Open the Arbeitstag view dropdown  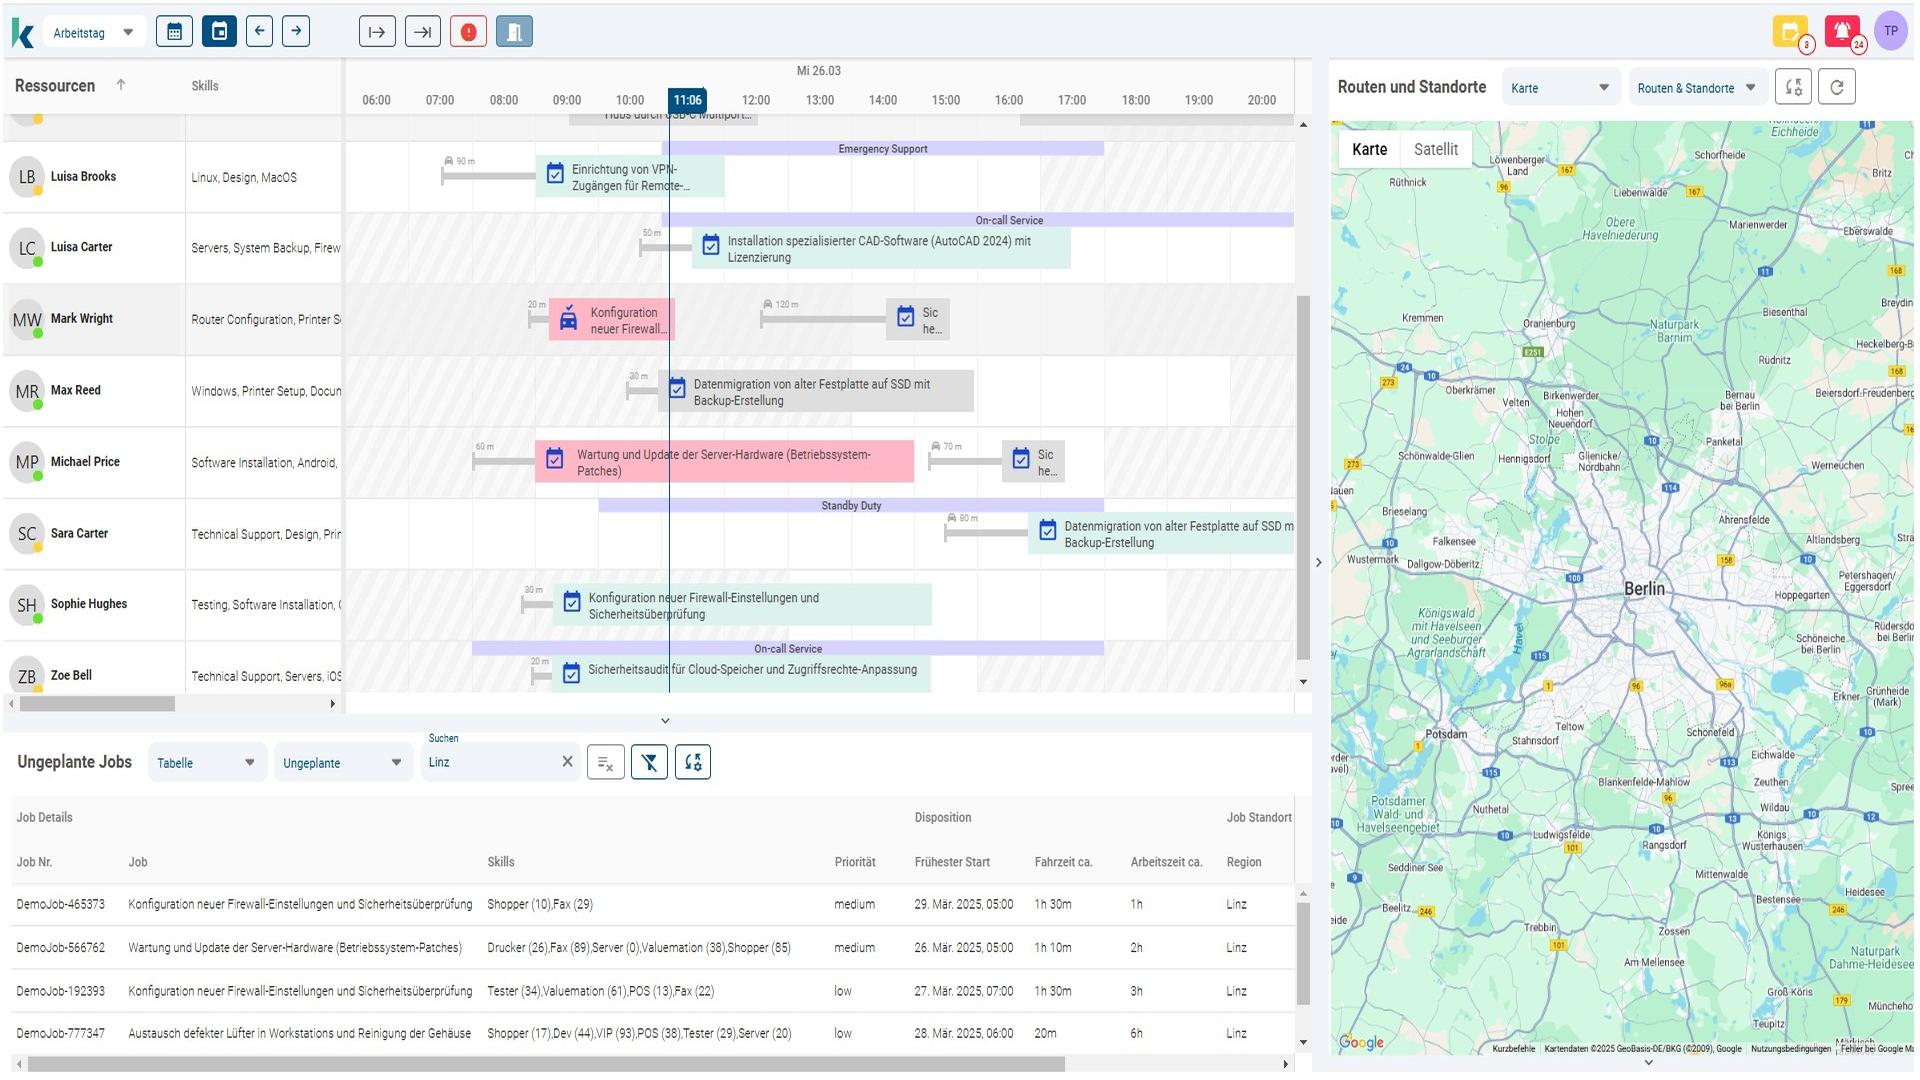[x=93, y=32]
